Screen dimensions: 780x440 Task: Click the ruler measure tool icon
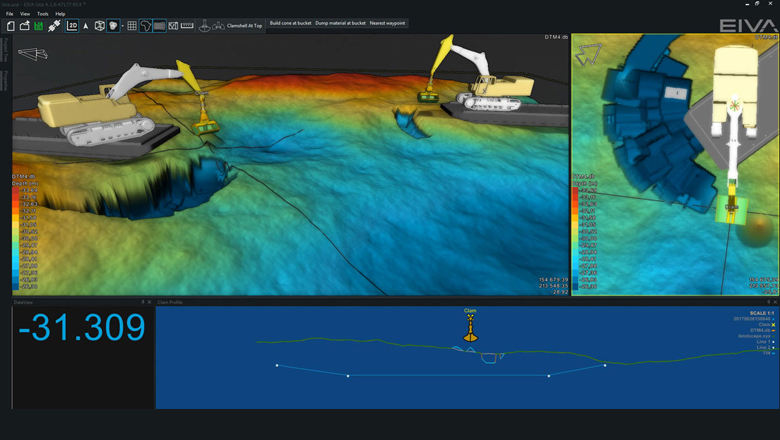(x=188, y=25)
